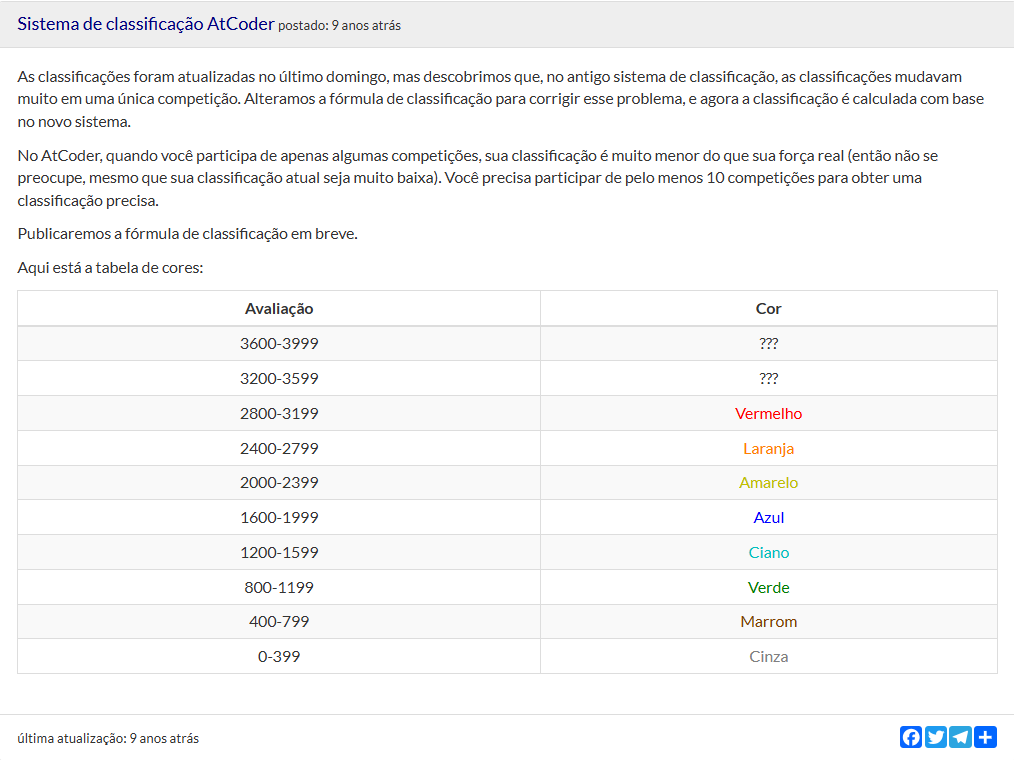Click the green 'Verde' color label

pyautogui.click(x=768, y=587)
